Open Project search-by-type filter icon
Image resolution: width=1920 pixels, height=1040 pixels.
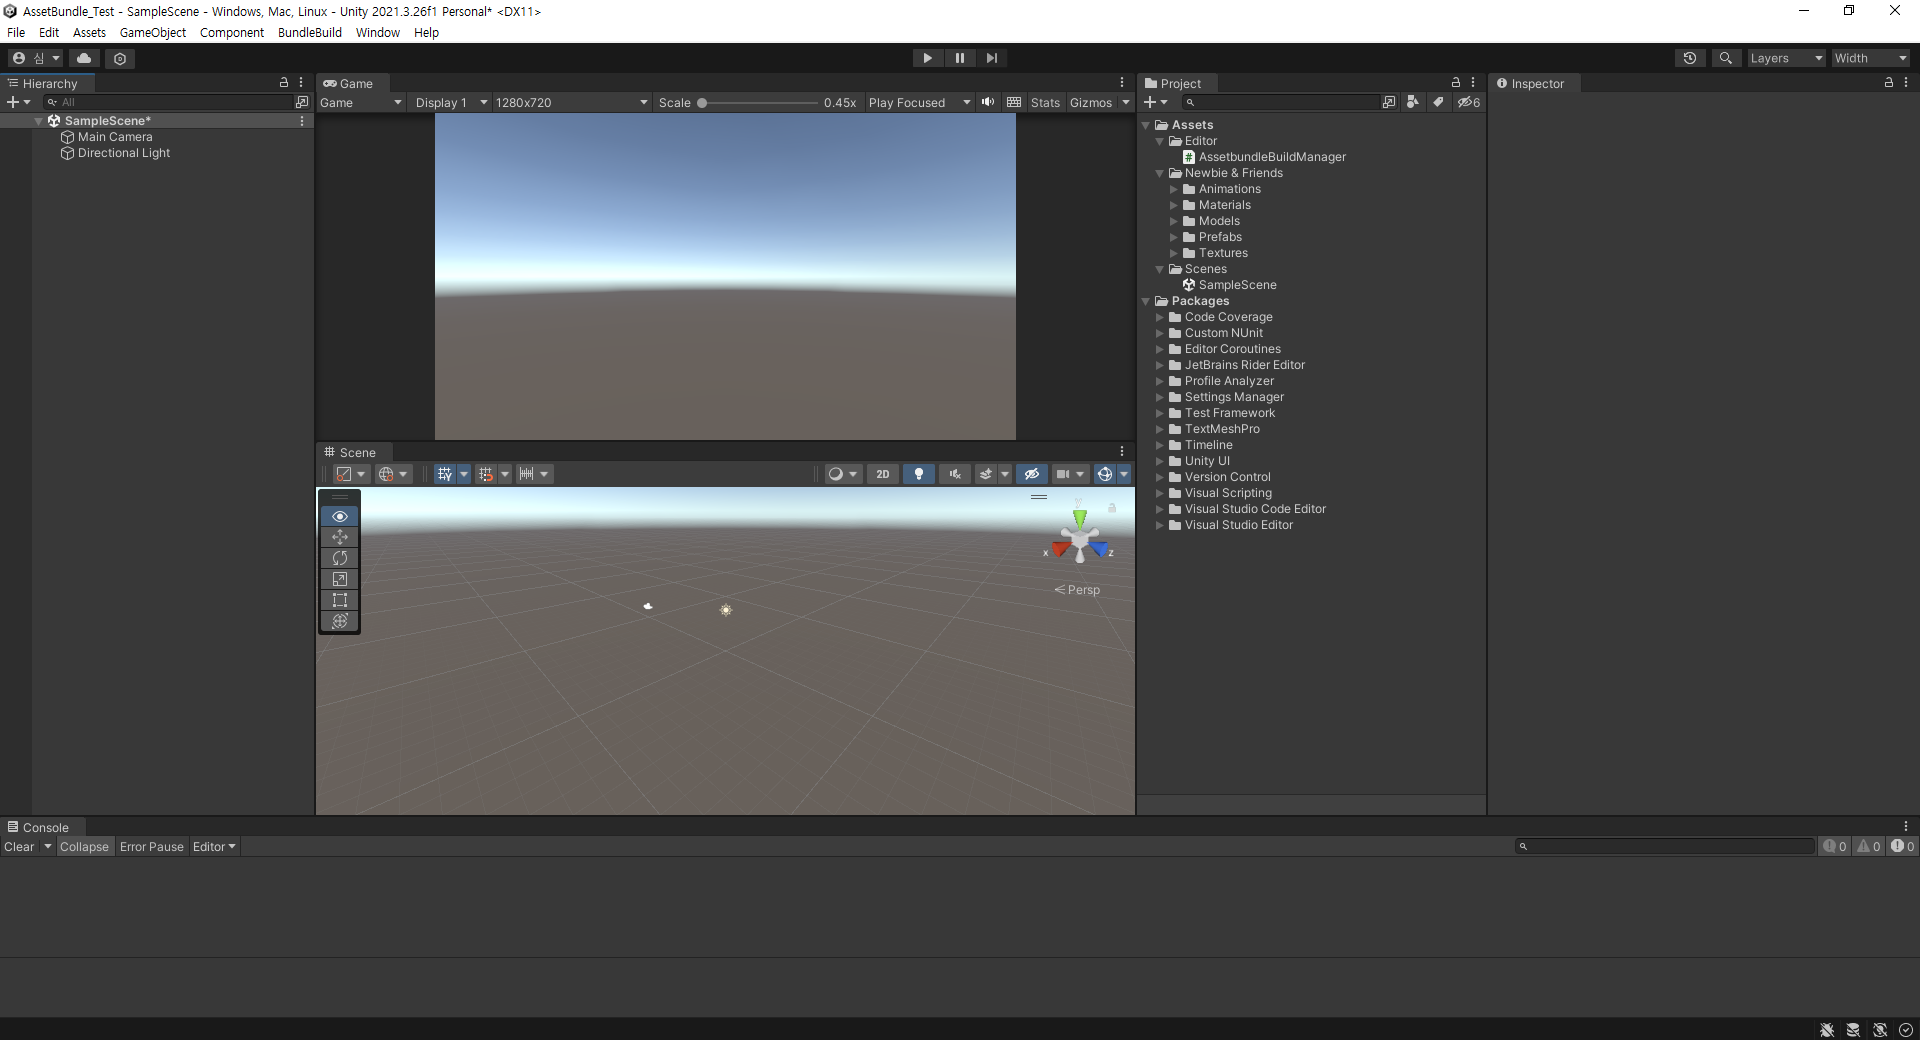[1412, 102]
